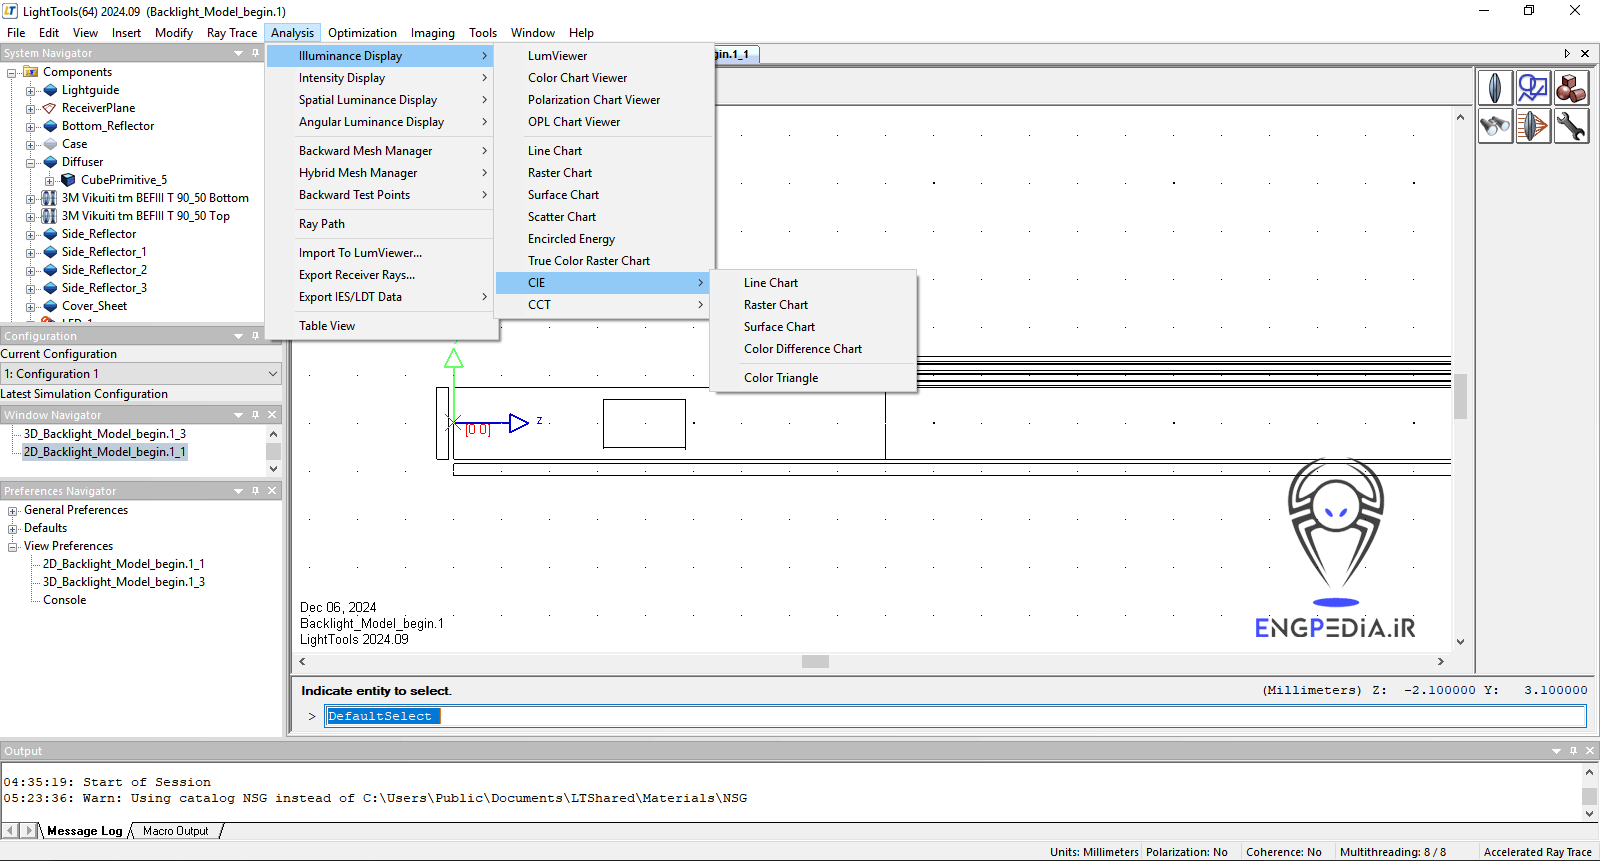Click the Accelerated Ray Trace status
The width and height of the screenshot is (1600, 861).
[x=1537, y=852]
